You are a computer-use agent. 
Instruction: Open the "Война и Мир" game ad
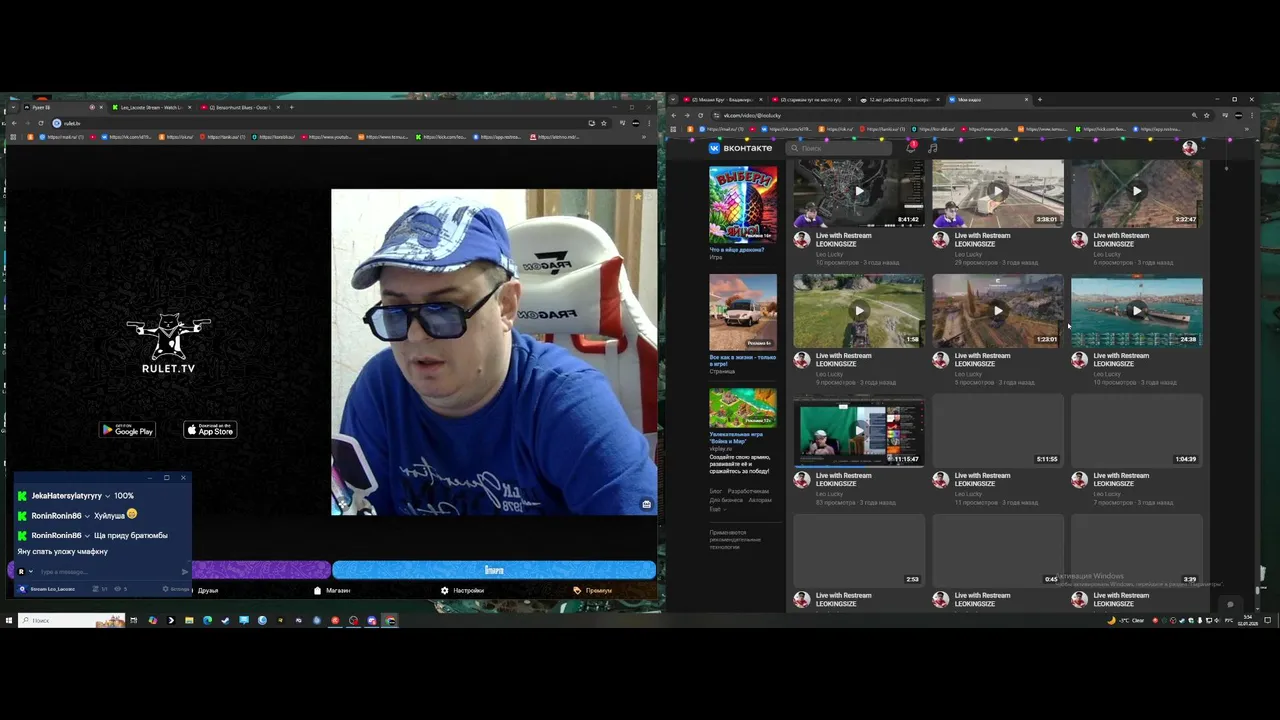(x=743, y=408)
